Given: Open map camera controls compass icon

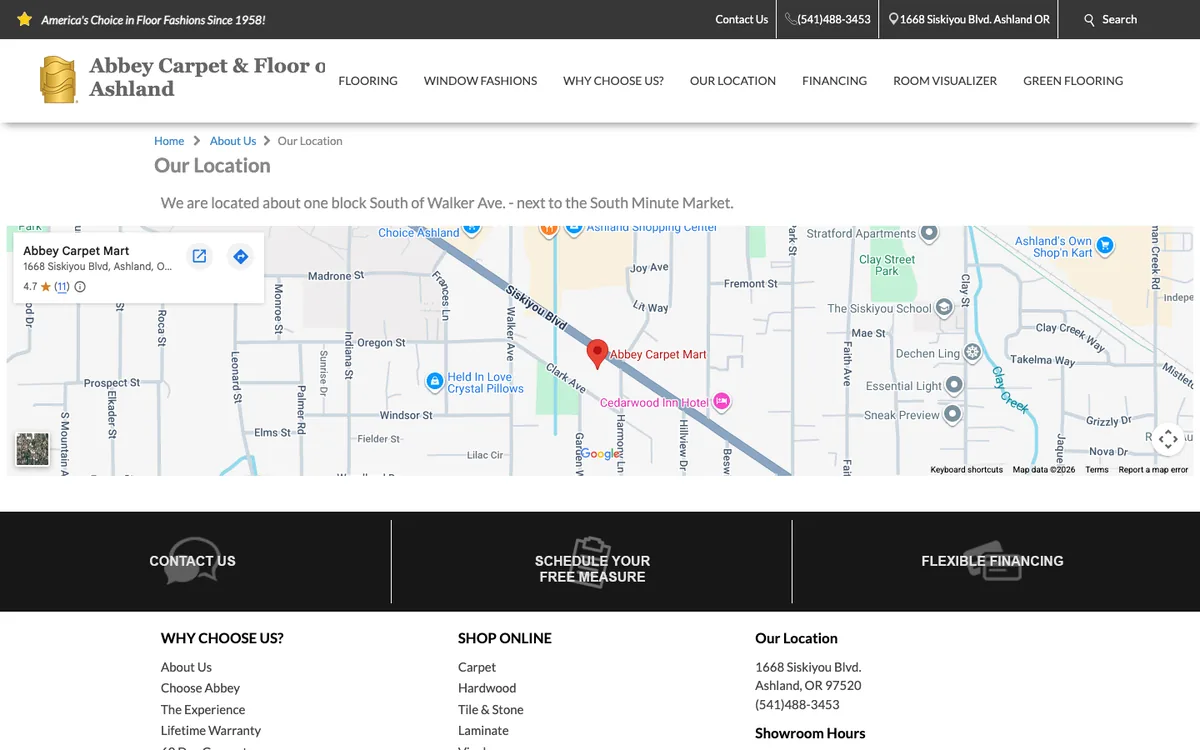Looking at the screenshot, I should coord(1168,439).
